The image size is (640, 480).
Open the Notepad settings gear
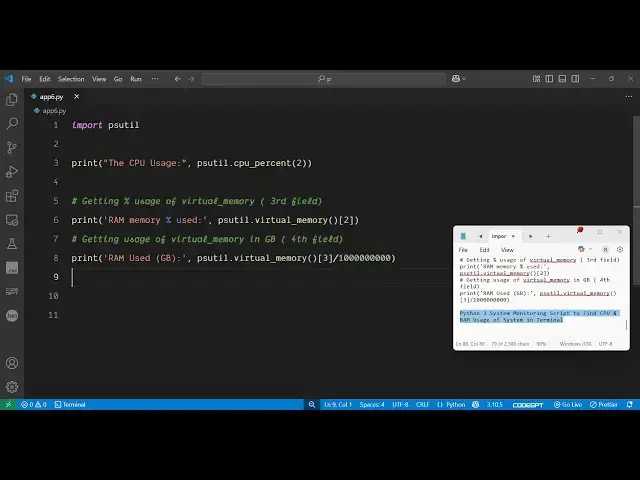pyautogui.click(x=620, y=249)
